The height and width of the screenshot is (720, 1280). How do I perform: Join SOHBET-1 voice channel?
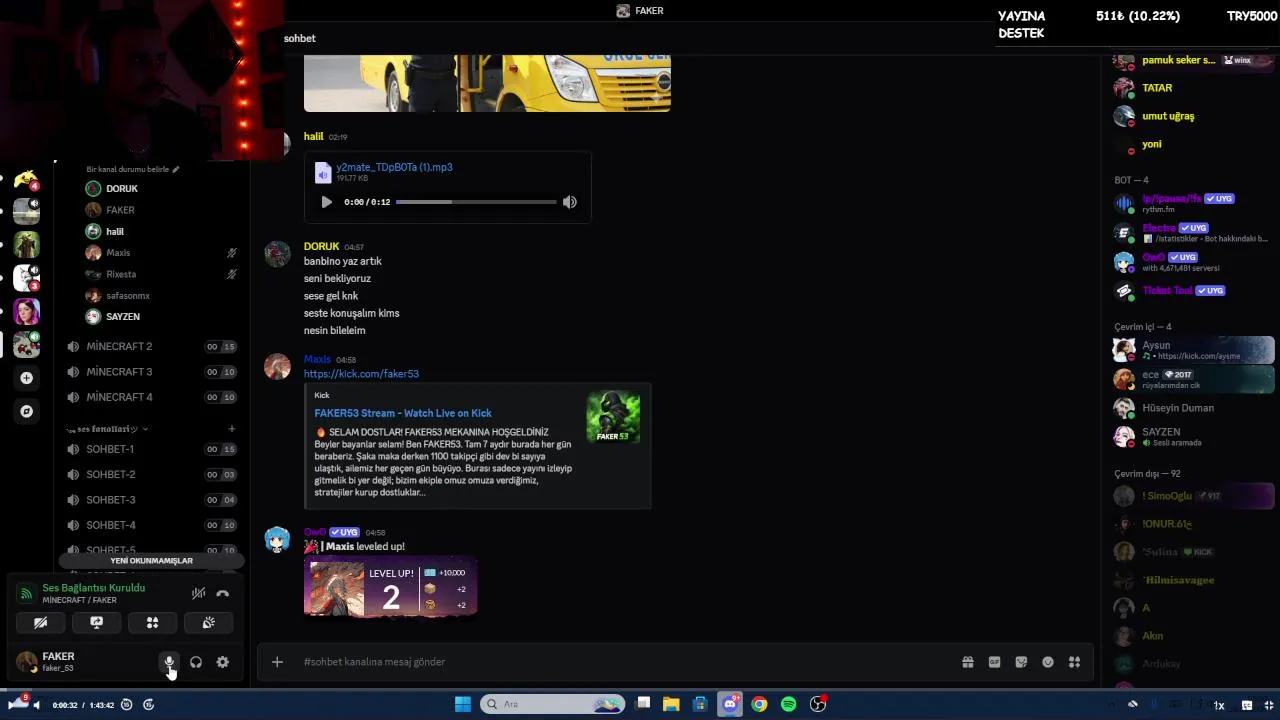[x=153, y=449]
